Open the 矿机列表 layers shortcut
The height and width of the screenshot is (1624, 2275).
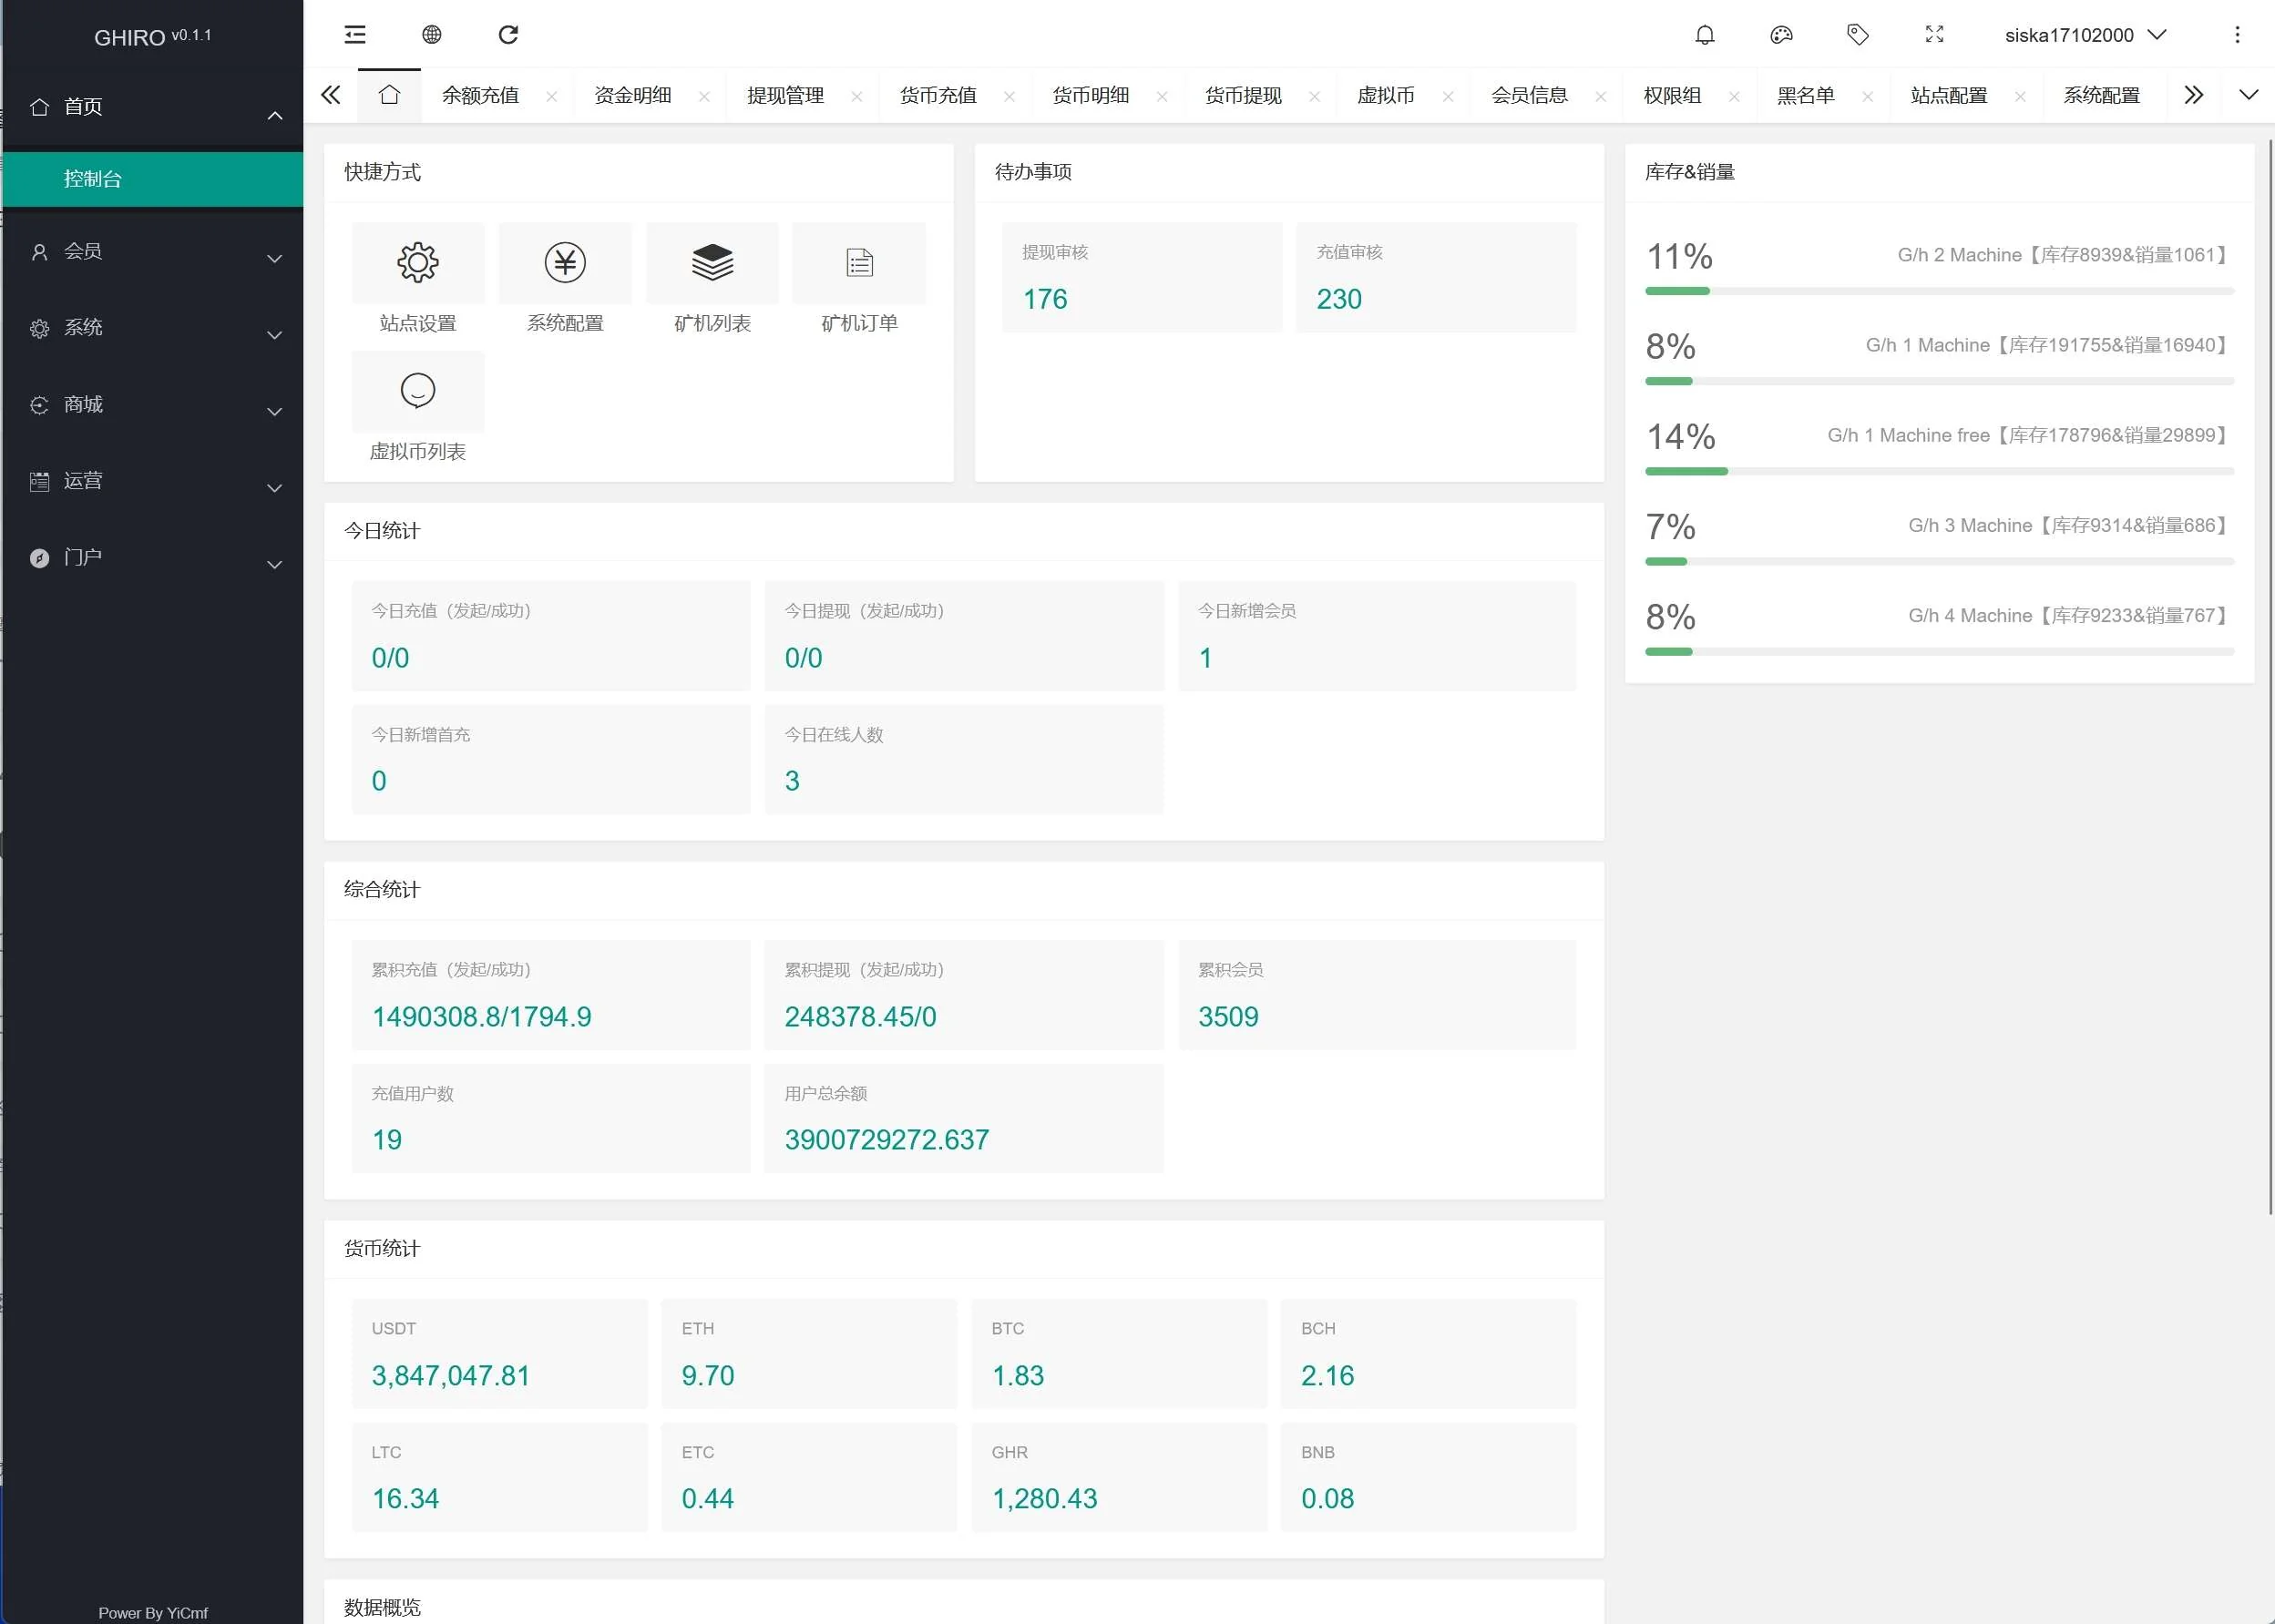coord(712,263)
